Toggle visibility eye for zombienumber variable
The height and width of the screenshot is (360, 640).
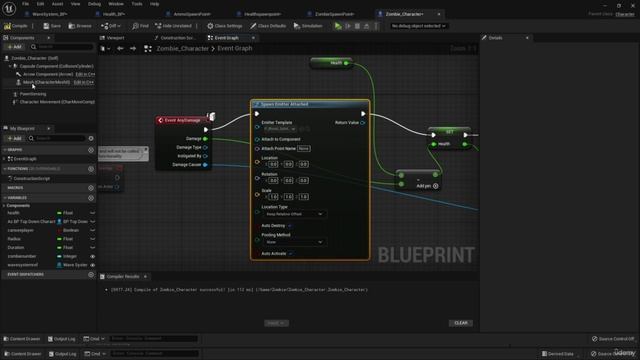(x=93, y=256)
